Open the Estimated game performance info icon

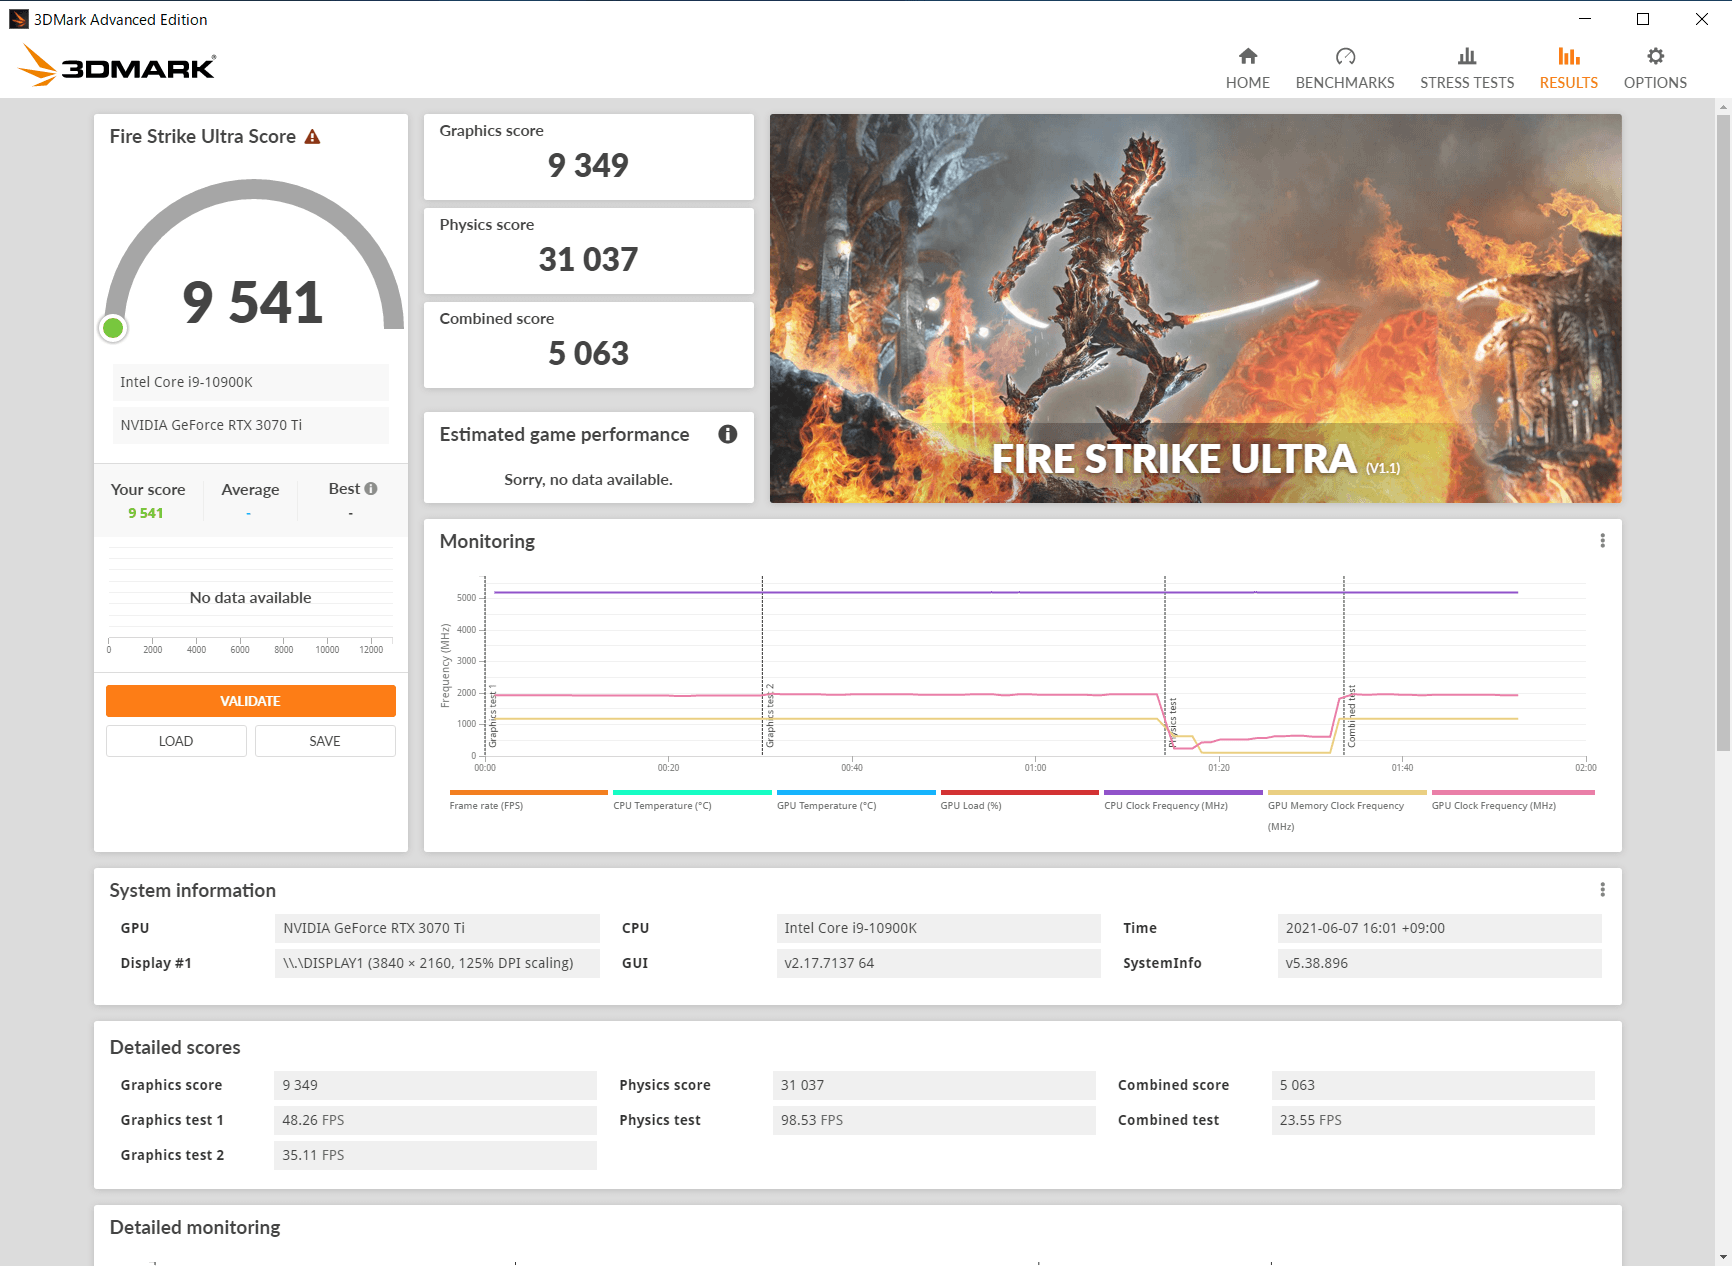pos(728,434)
